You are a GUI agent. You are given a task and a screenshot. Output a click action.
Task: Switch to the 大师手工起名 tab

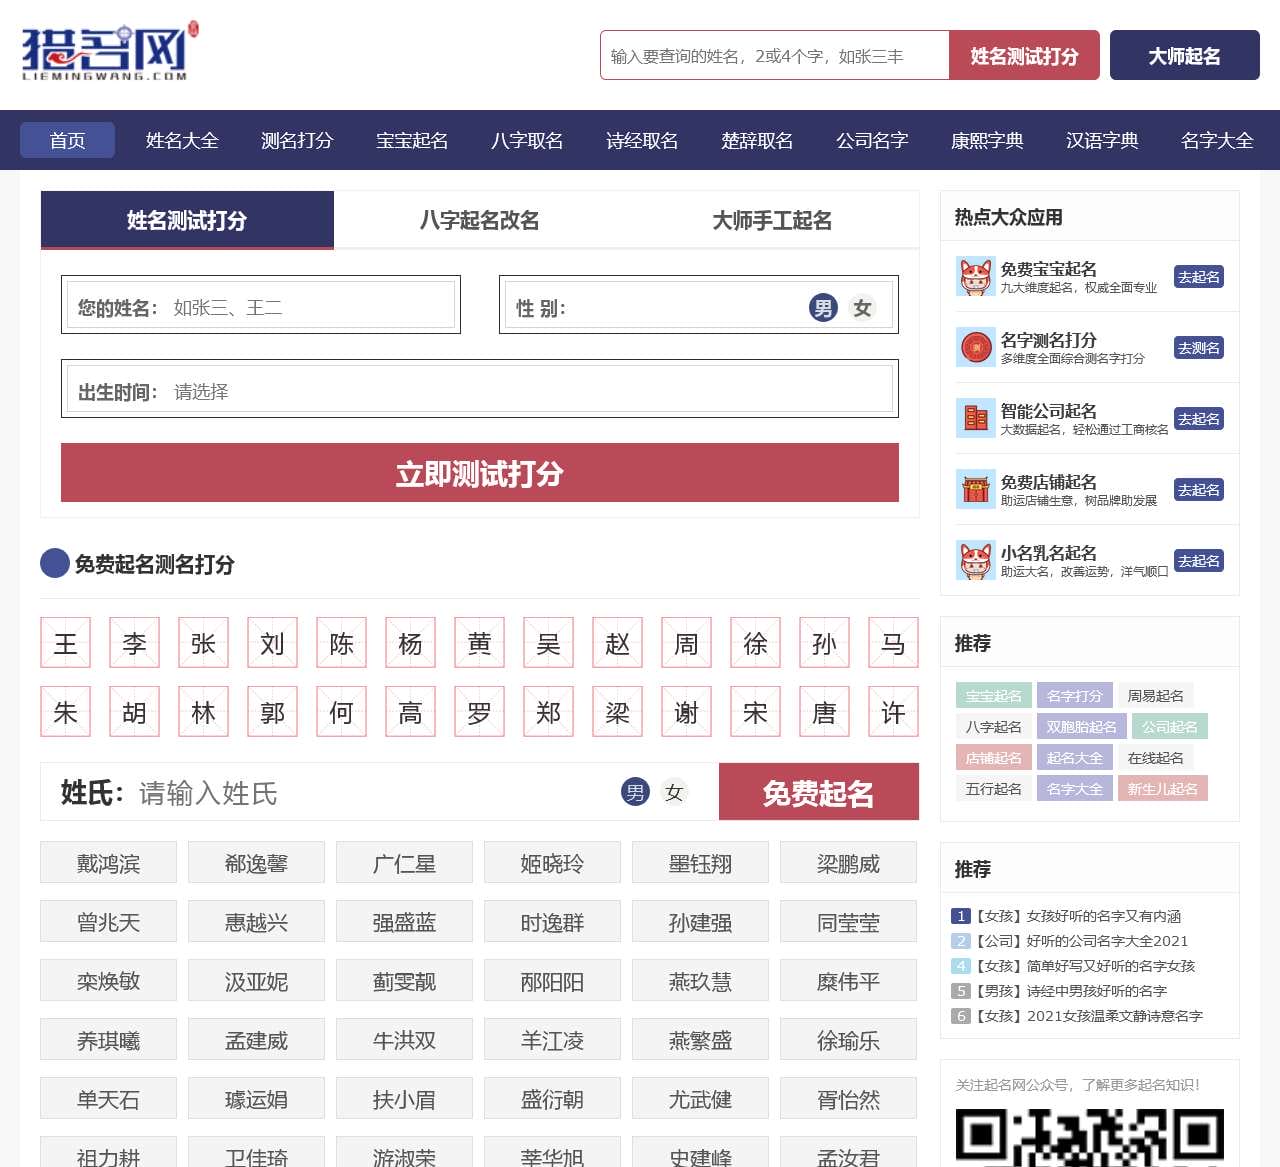[x=772, y=220]
